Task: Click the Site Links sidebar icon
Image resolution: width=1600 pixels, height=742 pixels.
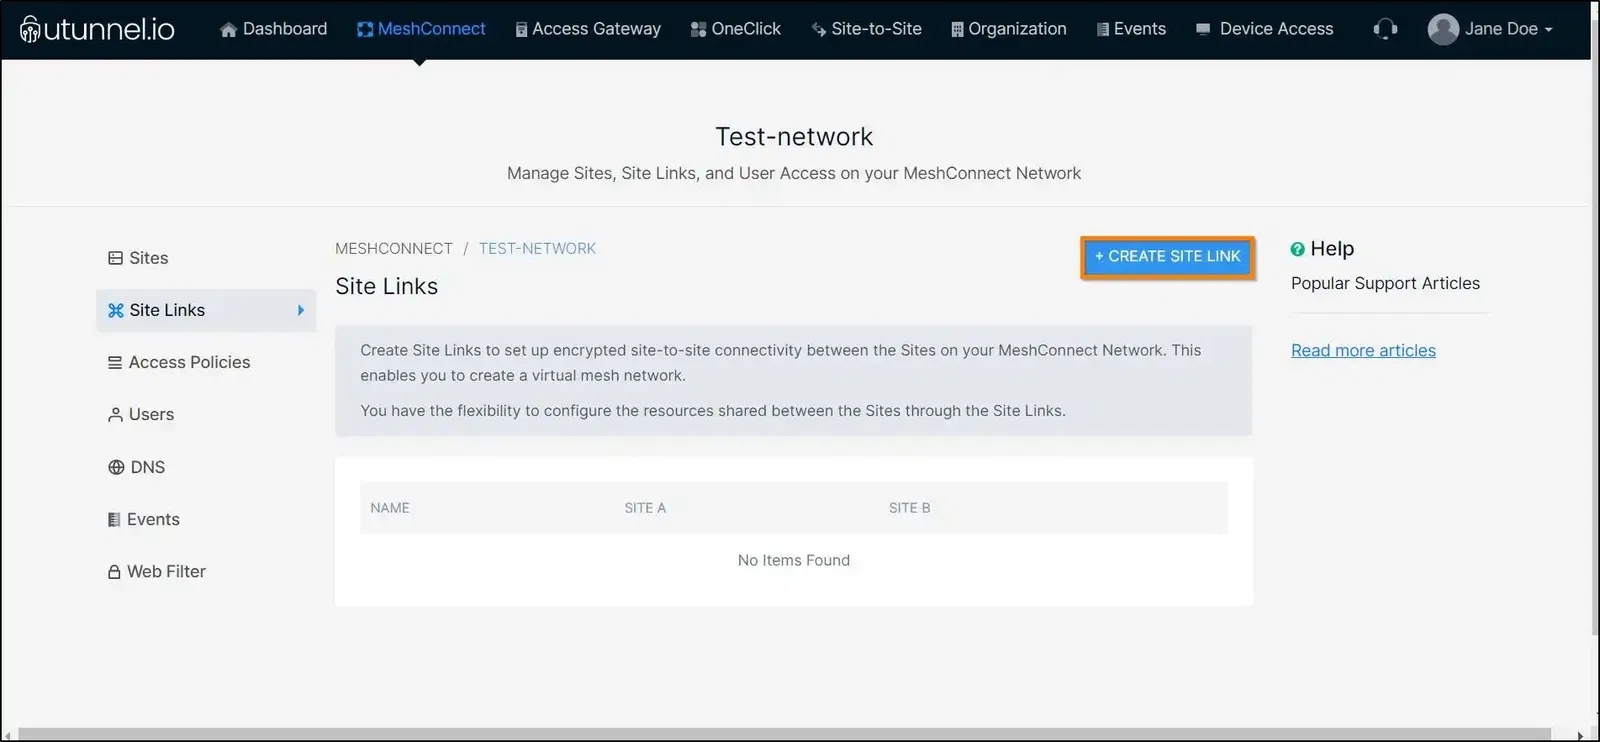Action: [x=116, y=310]
